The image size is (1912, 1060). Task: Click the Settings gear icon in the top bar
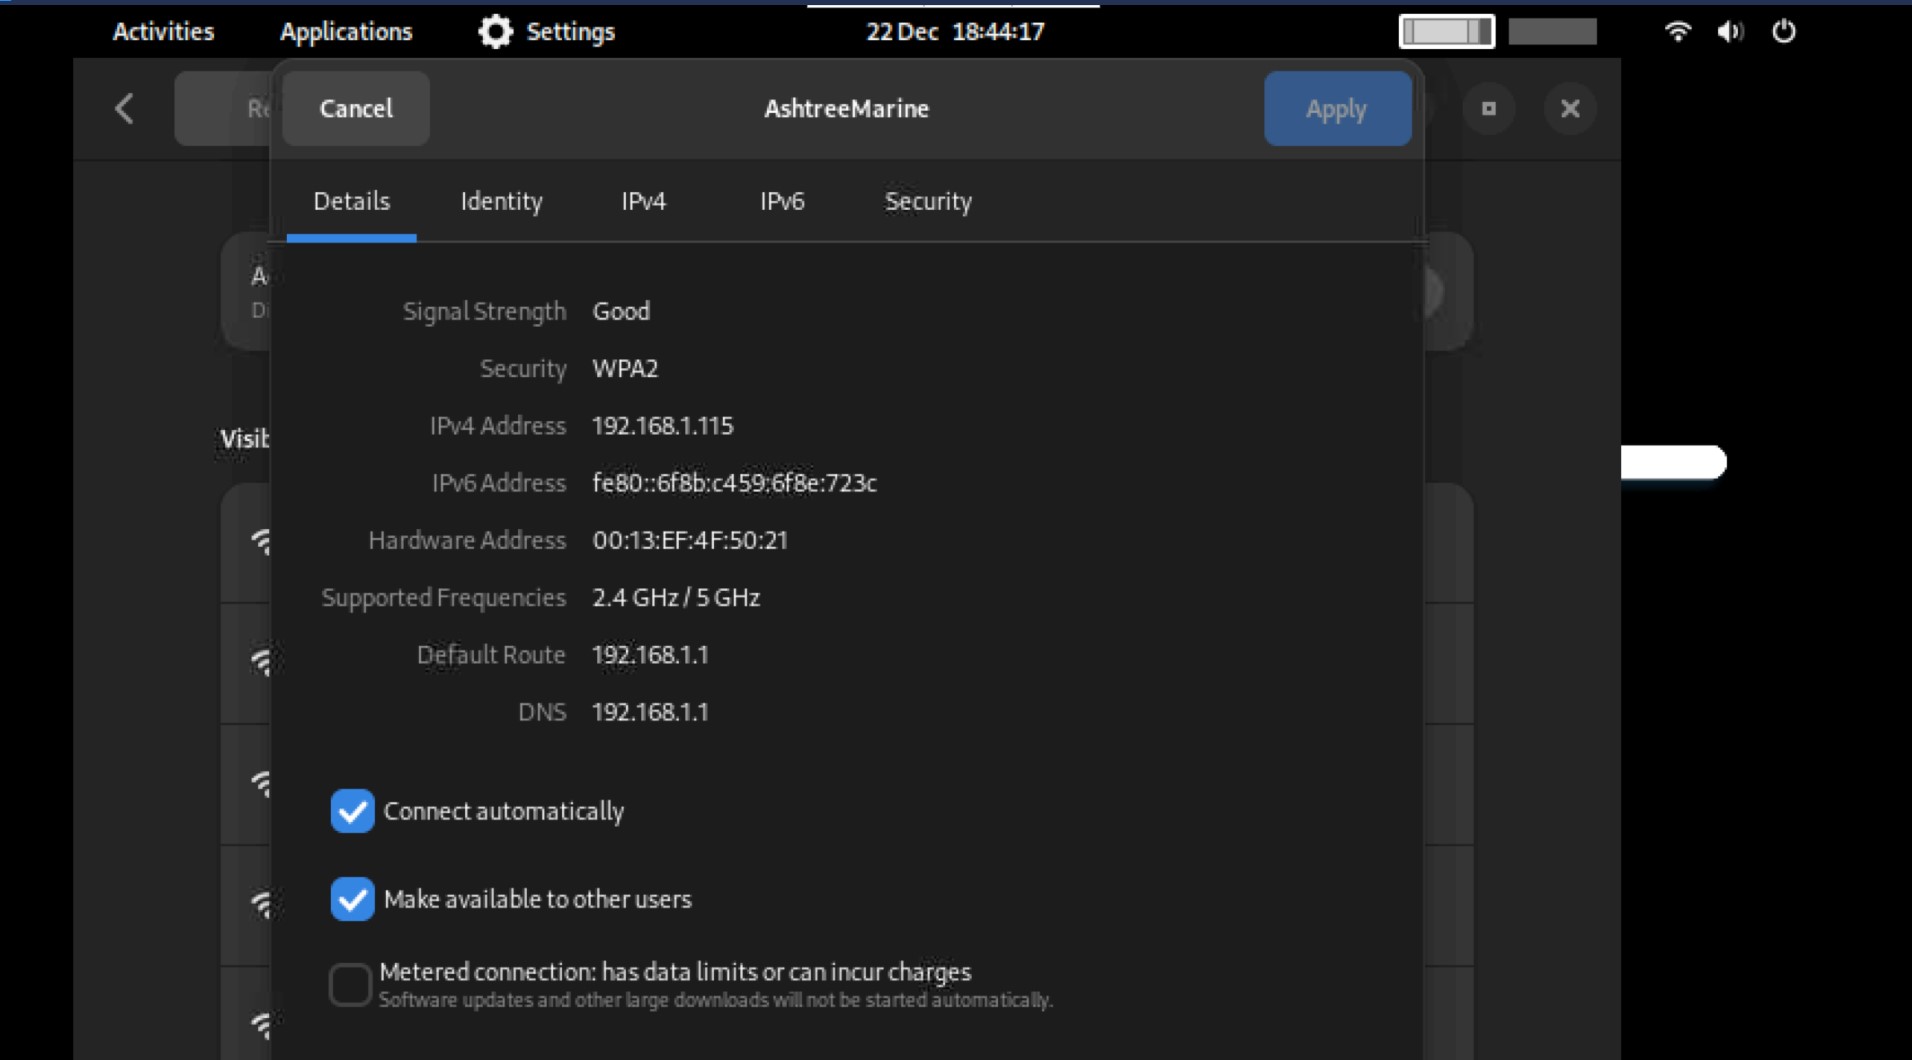tap(495, 32)
